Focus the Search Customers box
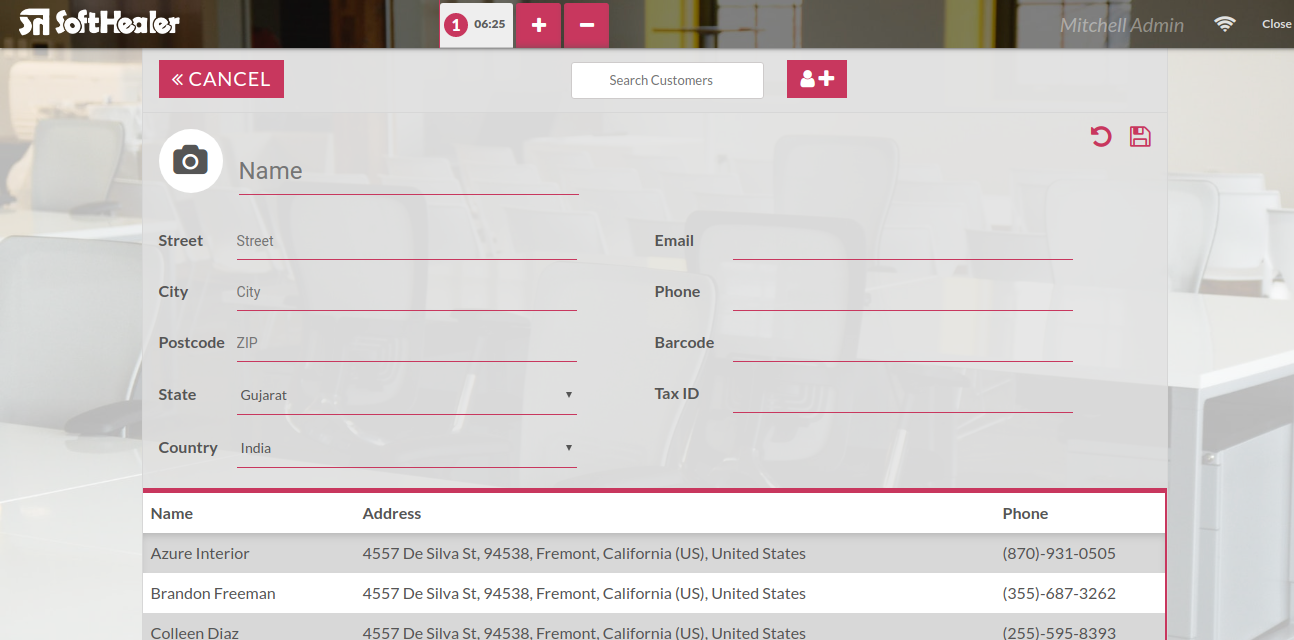 click(667, 80)
